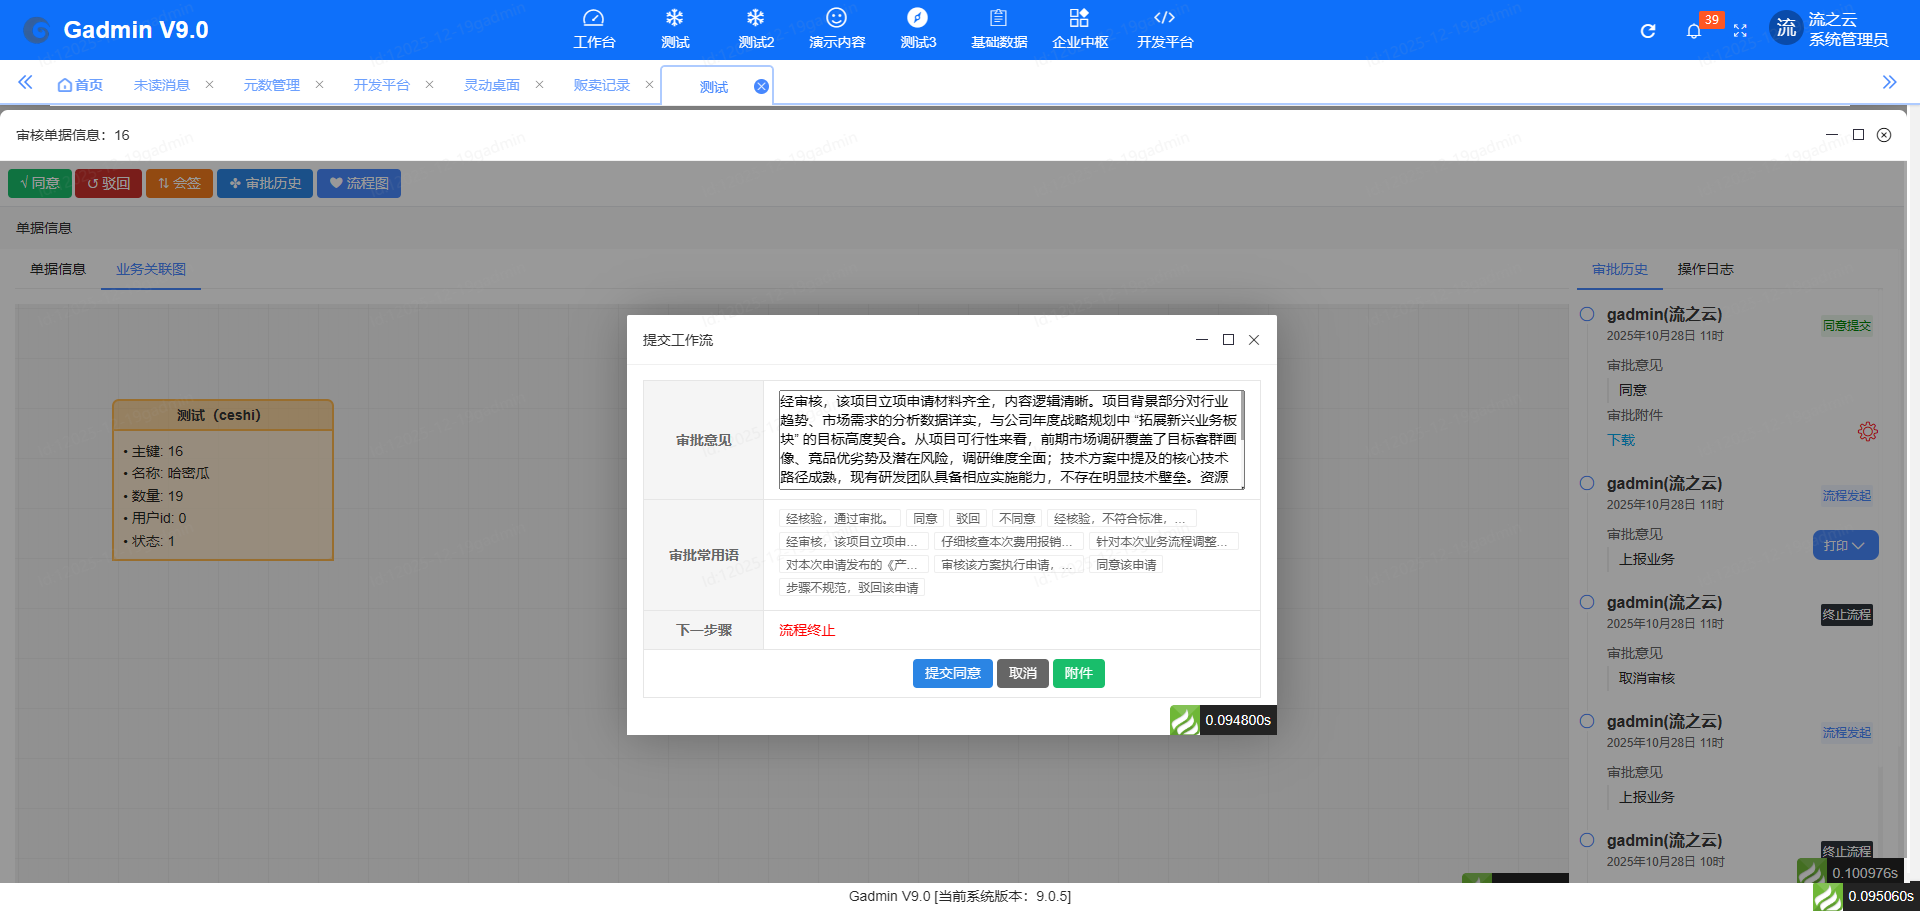Open the 演示内容 navigation icon

[836, 27]
